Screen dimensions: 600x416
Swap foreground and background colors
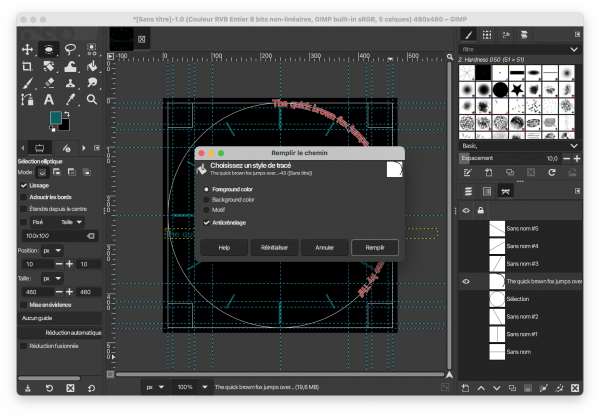[67, 114]
